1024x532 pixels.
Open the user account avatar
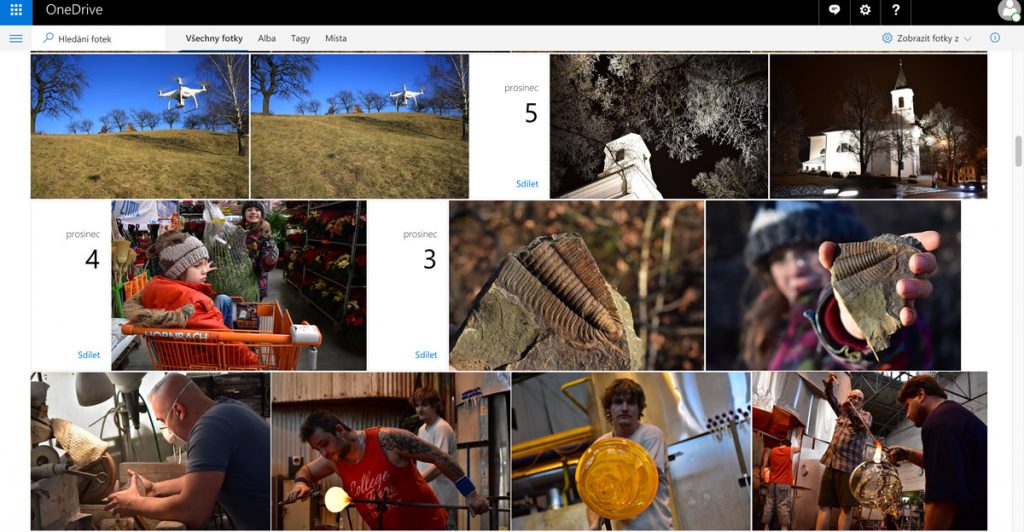[x=1009, y=11]
